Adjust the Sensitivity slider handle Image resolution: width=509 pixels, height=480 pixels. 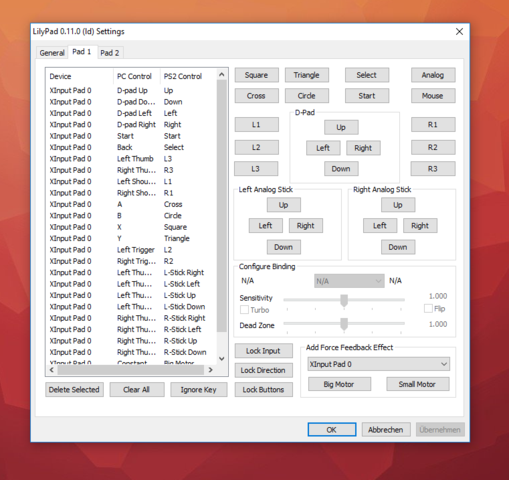point(344,300)
